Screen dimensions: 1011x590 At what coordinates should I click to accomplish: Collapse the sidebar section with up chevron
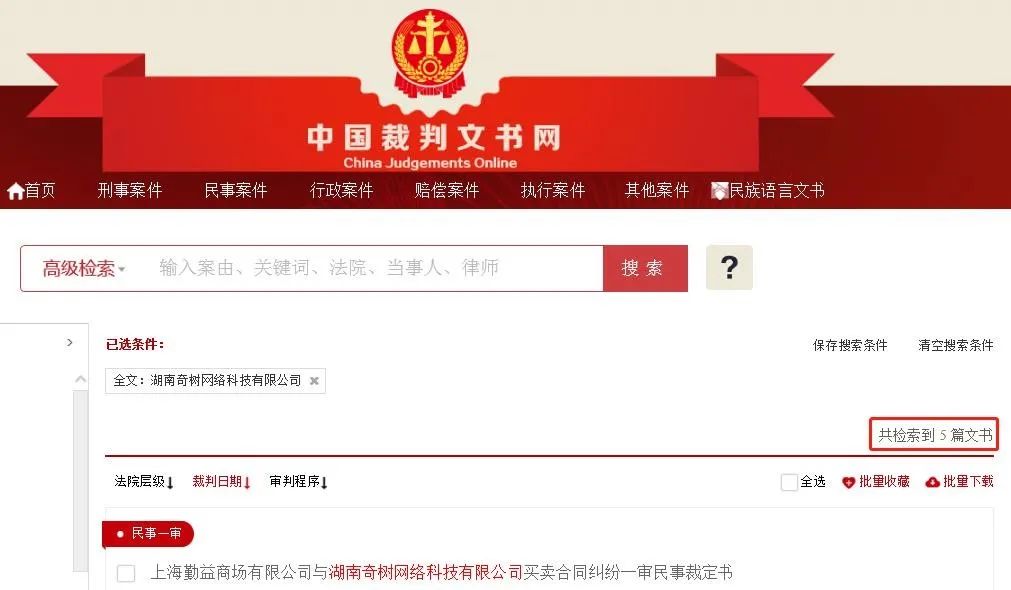pyautogui.click(x=81, y=379)
